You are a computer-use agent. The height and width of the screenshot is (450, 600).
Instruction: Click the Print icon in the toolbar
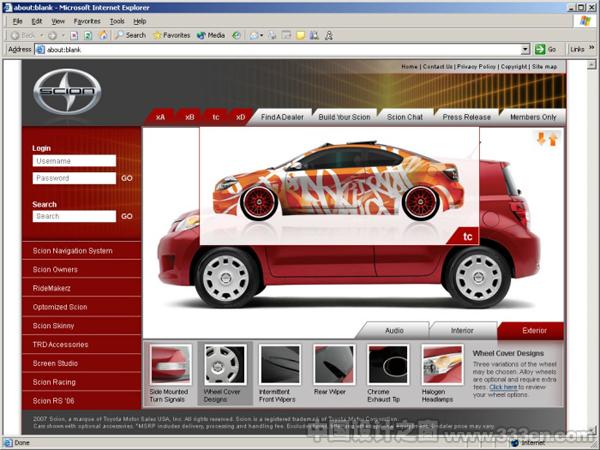(x=272, y=36)
